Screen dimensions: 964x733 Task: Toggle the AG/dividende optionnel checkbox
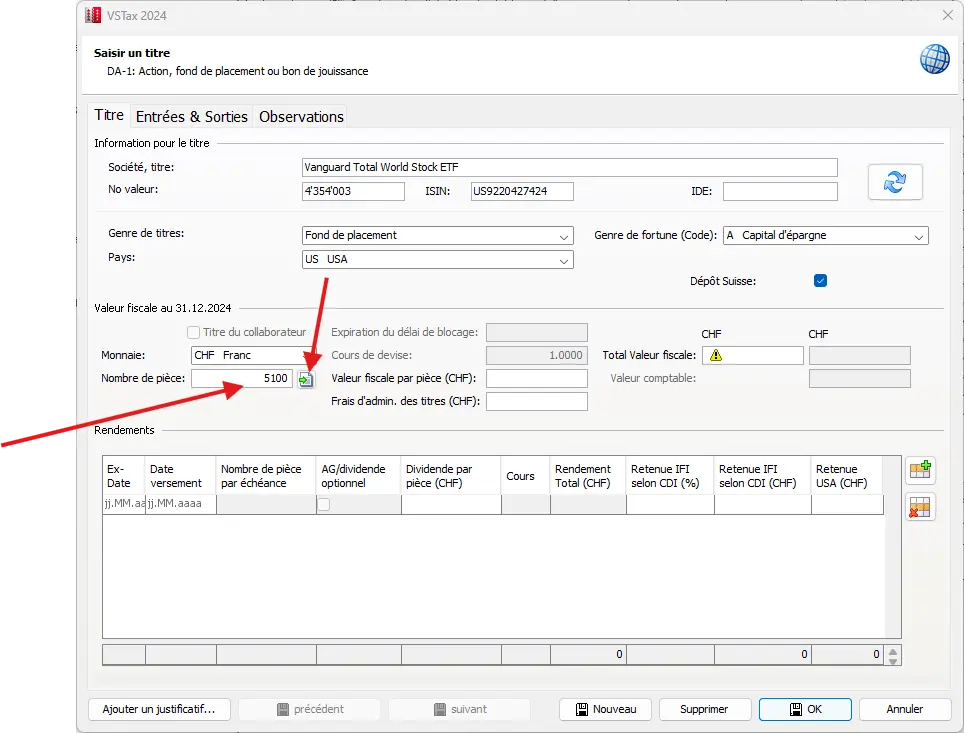(x=323, y=505)
